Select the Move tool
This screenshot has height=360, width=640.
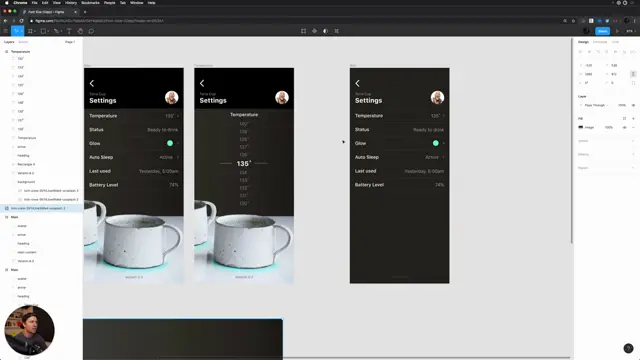click(16, 31)
